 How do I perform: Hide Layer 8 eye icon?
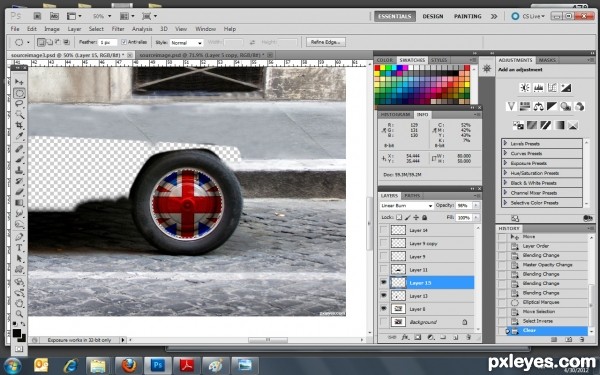click(383, 309)
